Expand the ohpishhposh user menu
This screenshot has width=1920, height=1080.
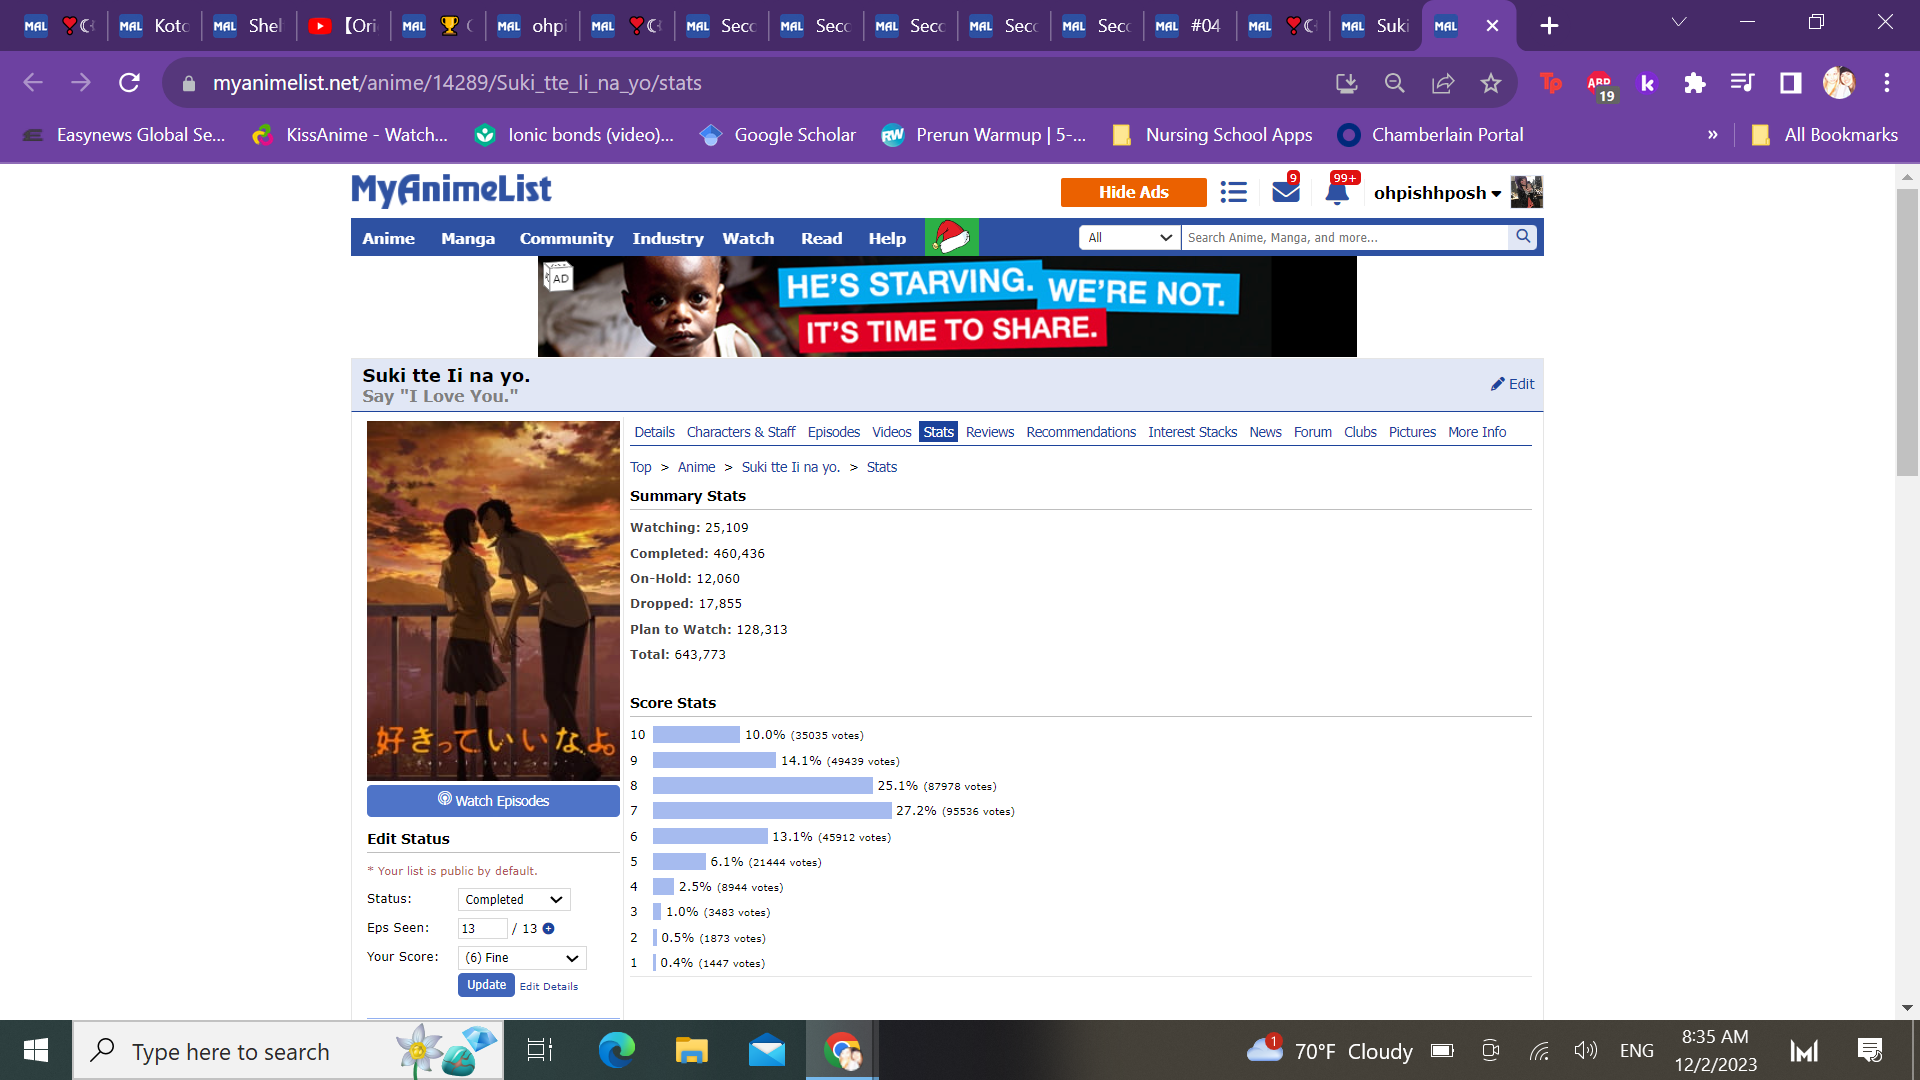click(x=1437, y=193)
